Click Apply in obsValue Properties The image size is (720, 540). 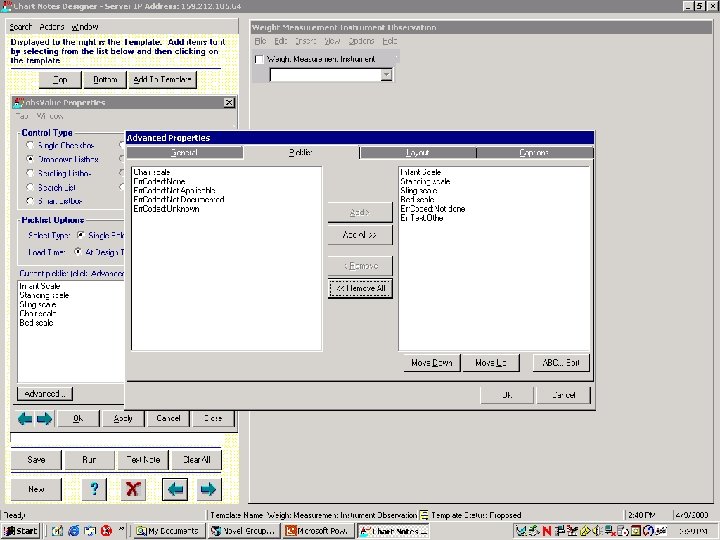coord(123,418)
